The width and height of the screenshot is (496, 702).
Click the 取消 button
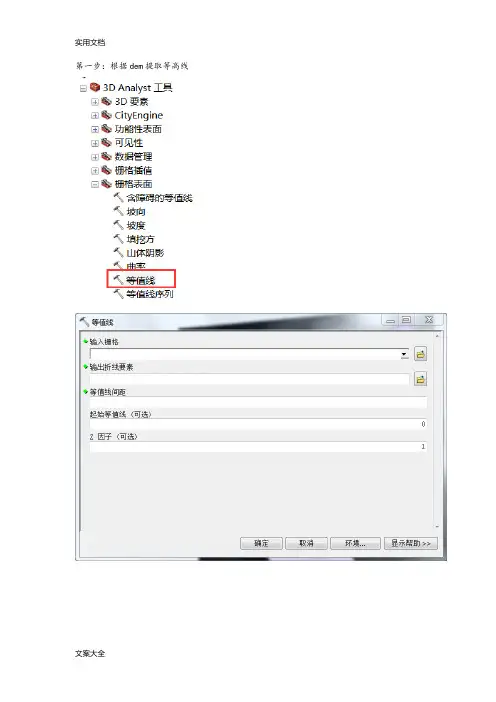click(x=307, y=543)
